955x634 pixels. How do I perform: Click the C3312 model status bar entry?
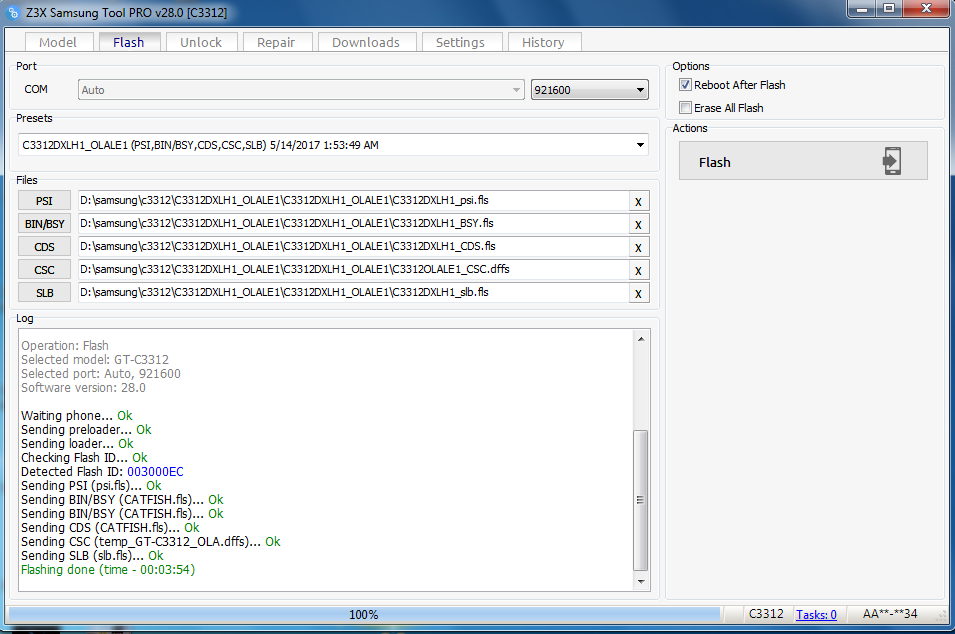coord(766,614)
